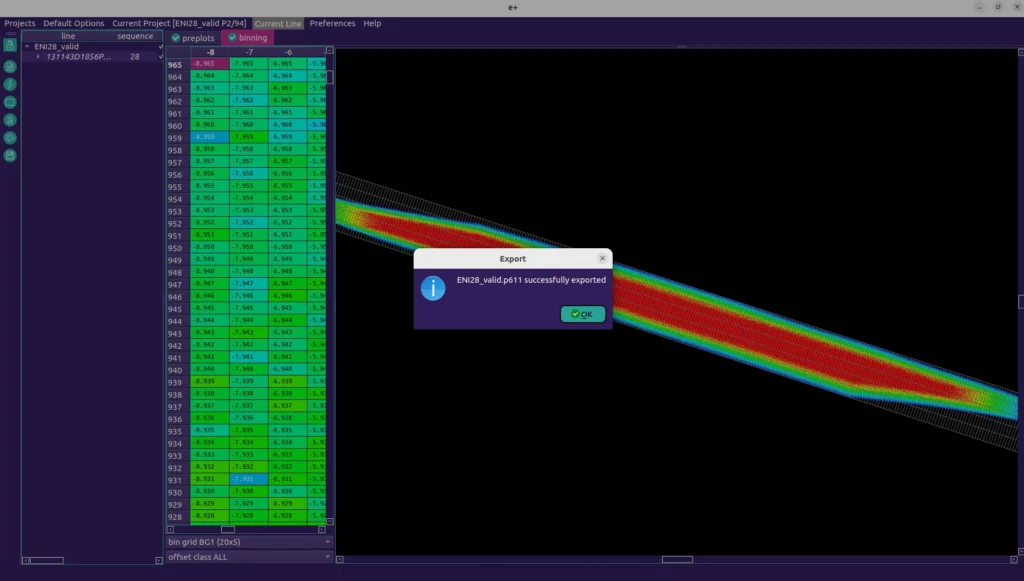
Task: Open the Current Line menu
Action: 278,24
